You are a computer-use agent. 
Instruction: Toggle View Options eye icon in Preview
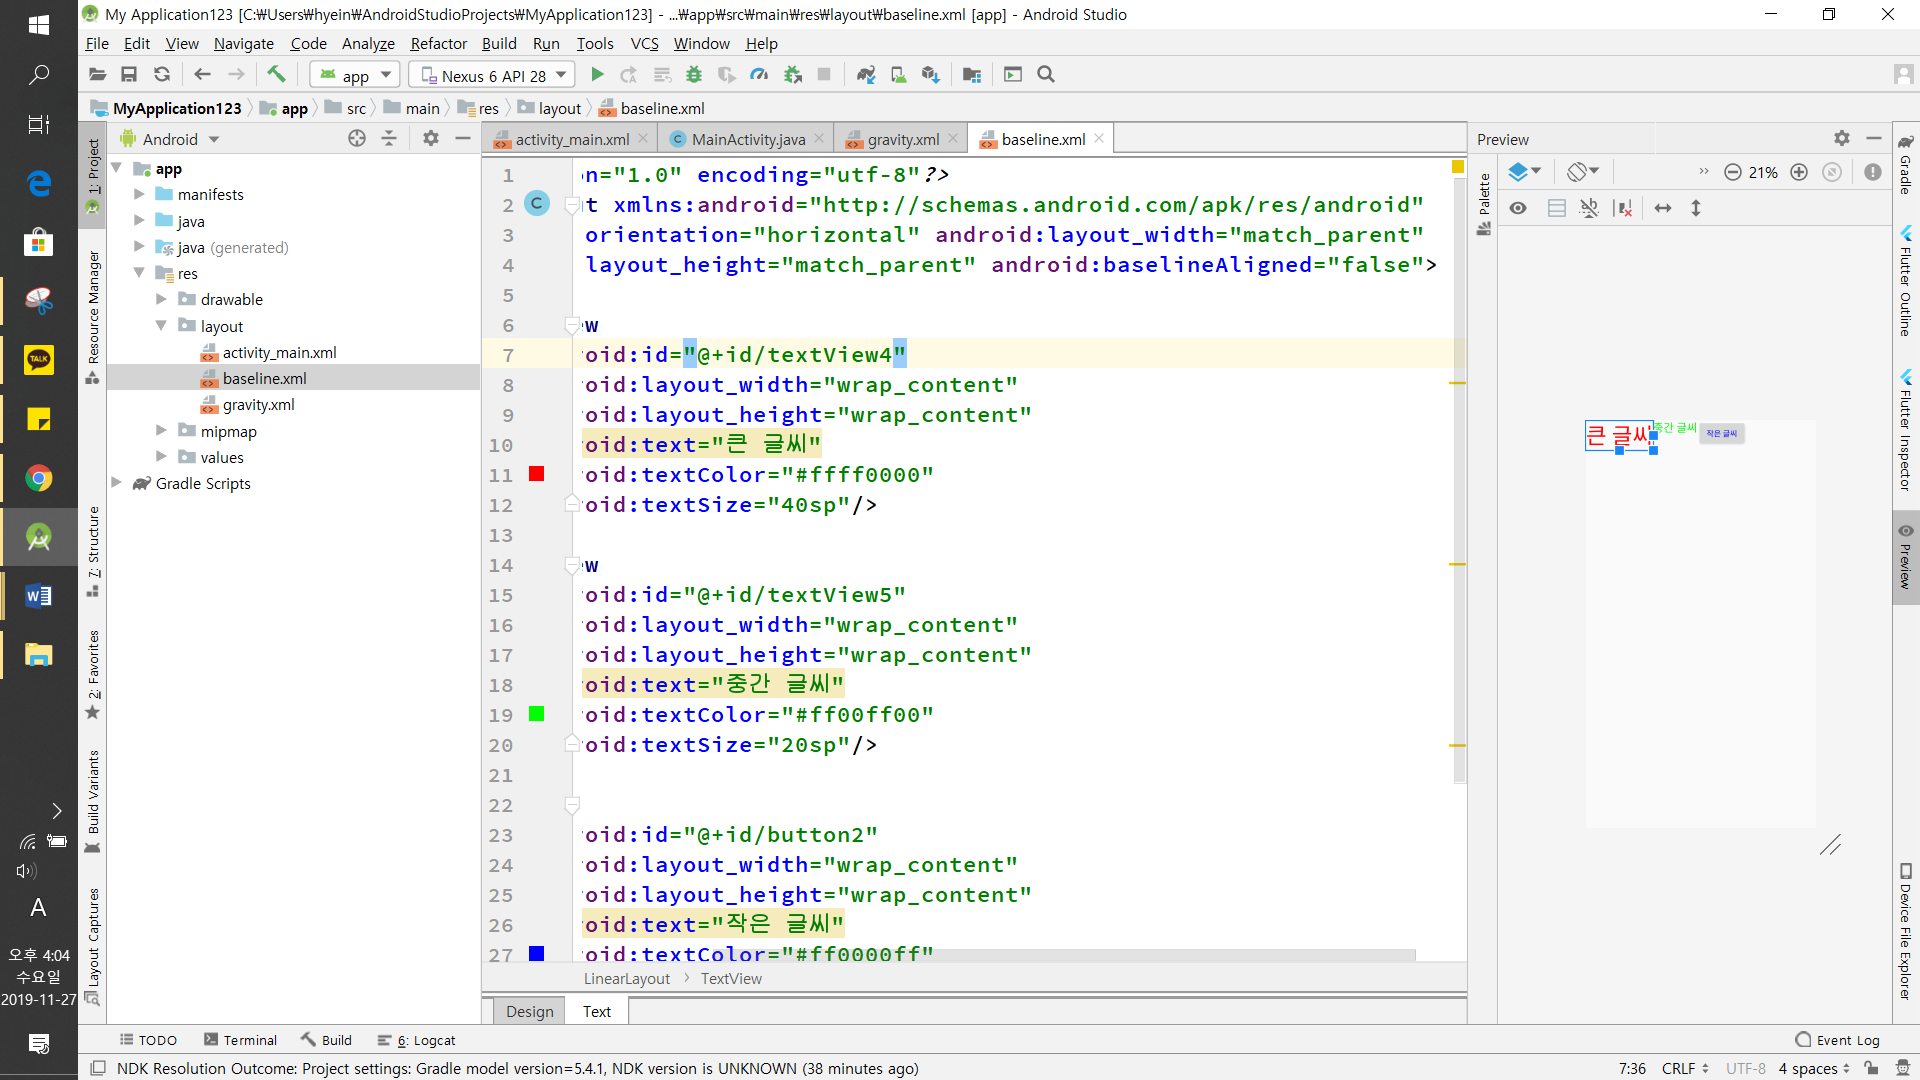[x=1518, y=208]
